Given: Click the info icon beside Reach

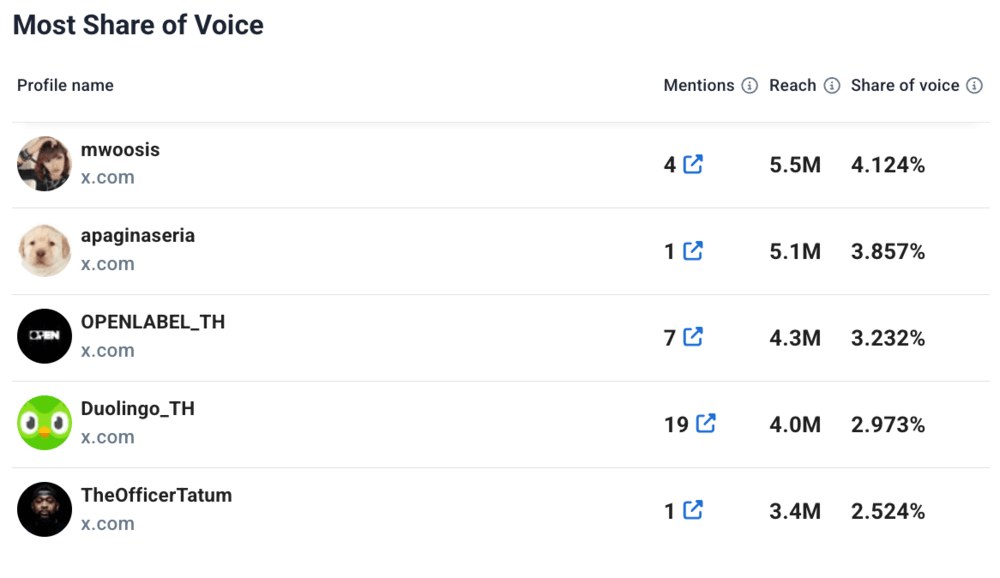Looking at the screenshot, I should pos(832,86).
